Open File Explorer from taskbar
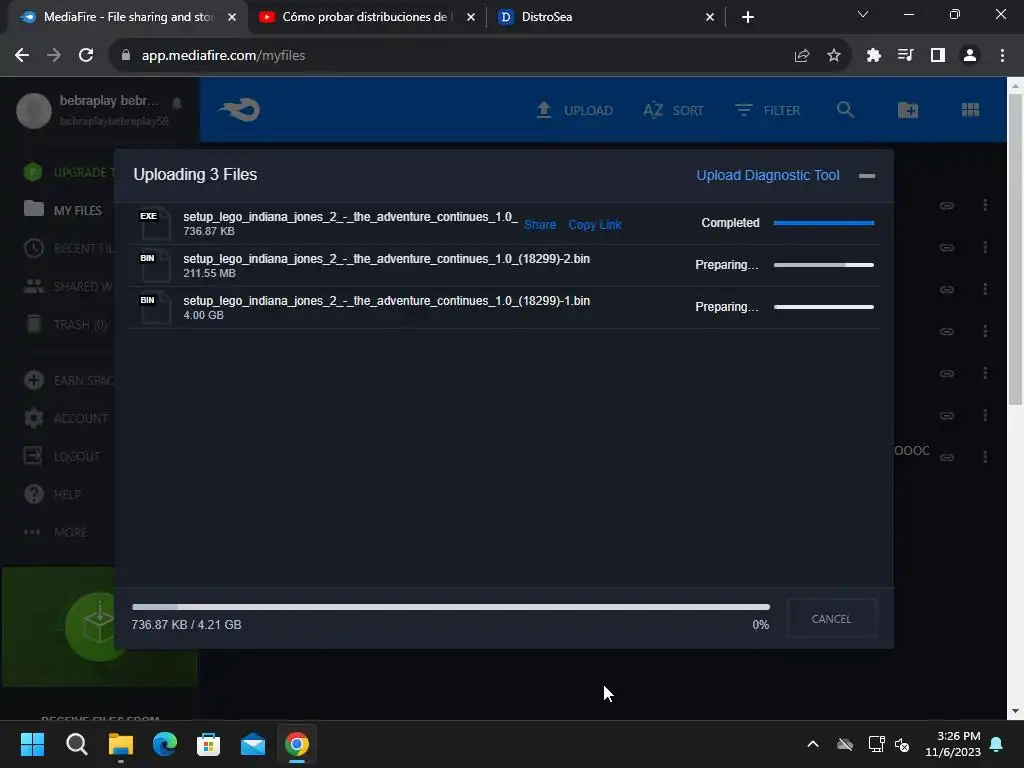Image resolution: width=1024 pixels, height=768 pixels. point(121,744)
